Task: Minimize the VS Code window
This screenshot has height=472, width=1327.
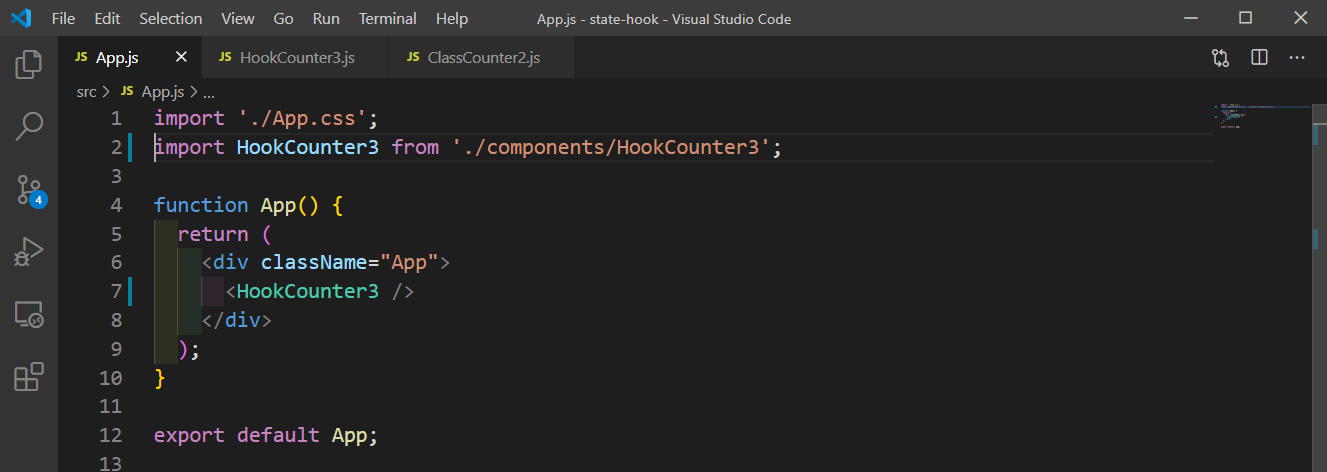Action: tap(1191, 18)
